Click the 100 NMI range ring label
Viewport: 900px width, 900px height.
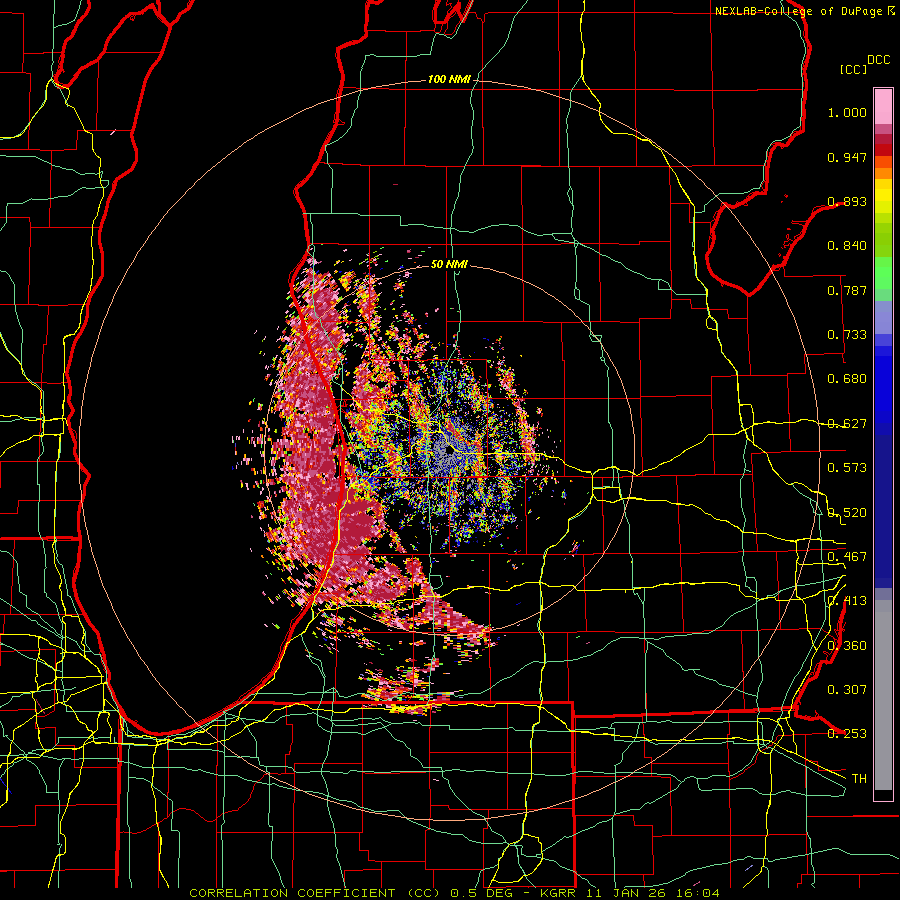click(x=449, y=79)
